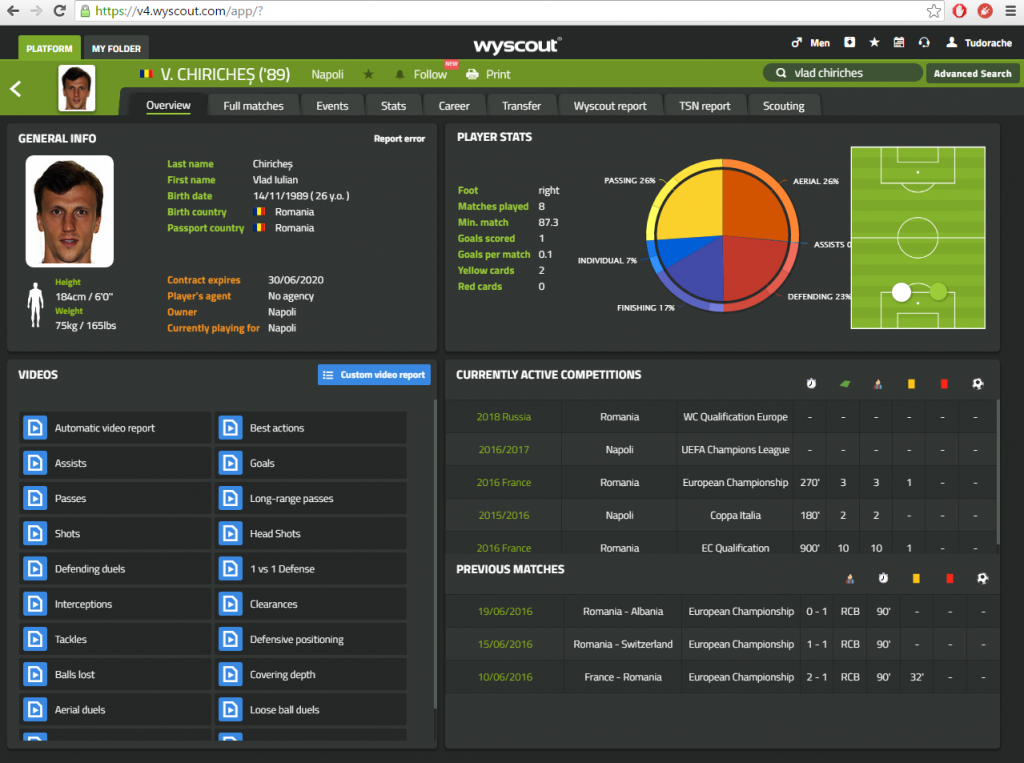1024x763 pixels.
Task: Click the play icon next to Goals
Action: pos(230,463)
